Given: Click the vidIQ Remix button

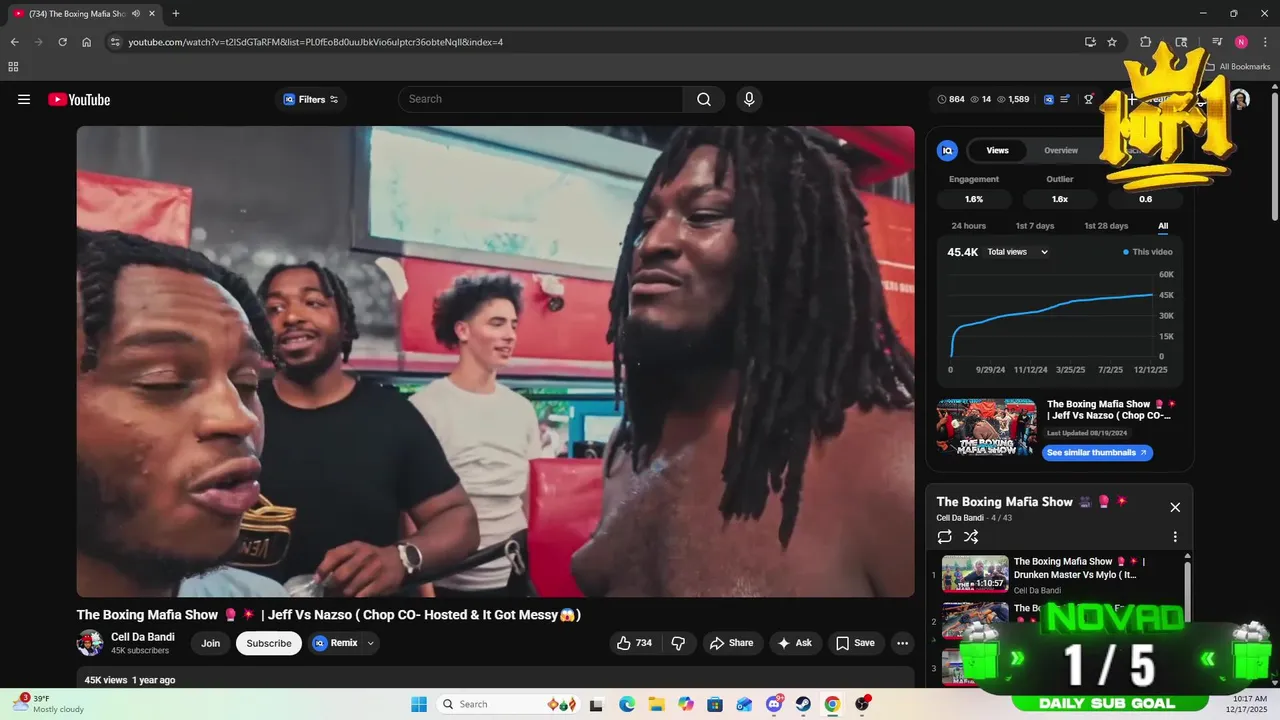Looking at the screenshot, I should [x=335, y=643].
